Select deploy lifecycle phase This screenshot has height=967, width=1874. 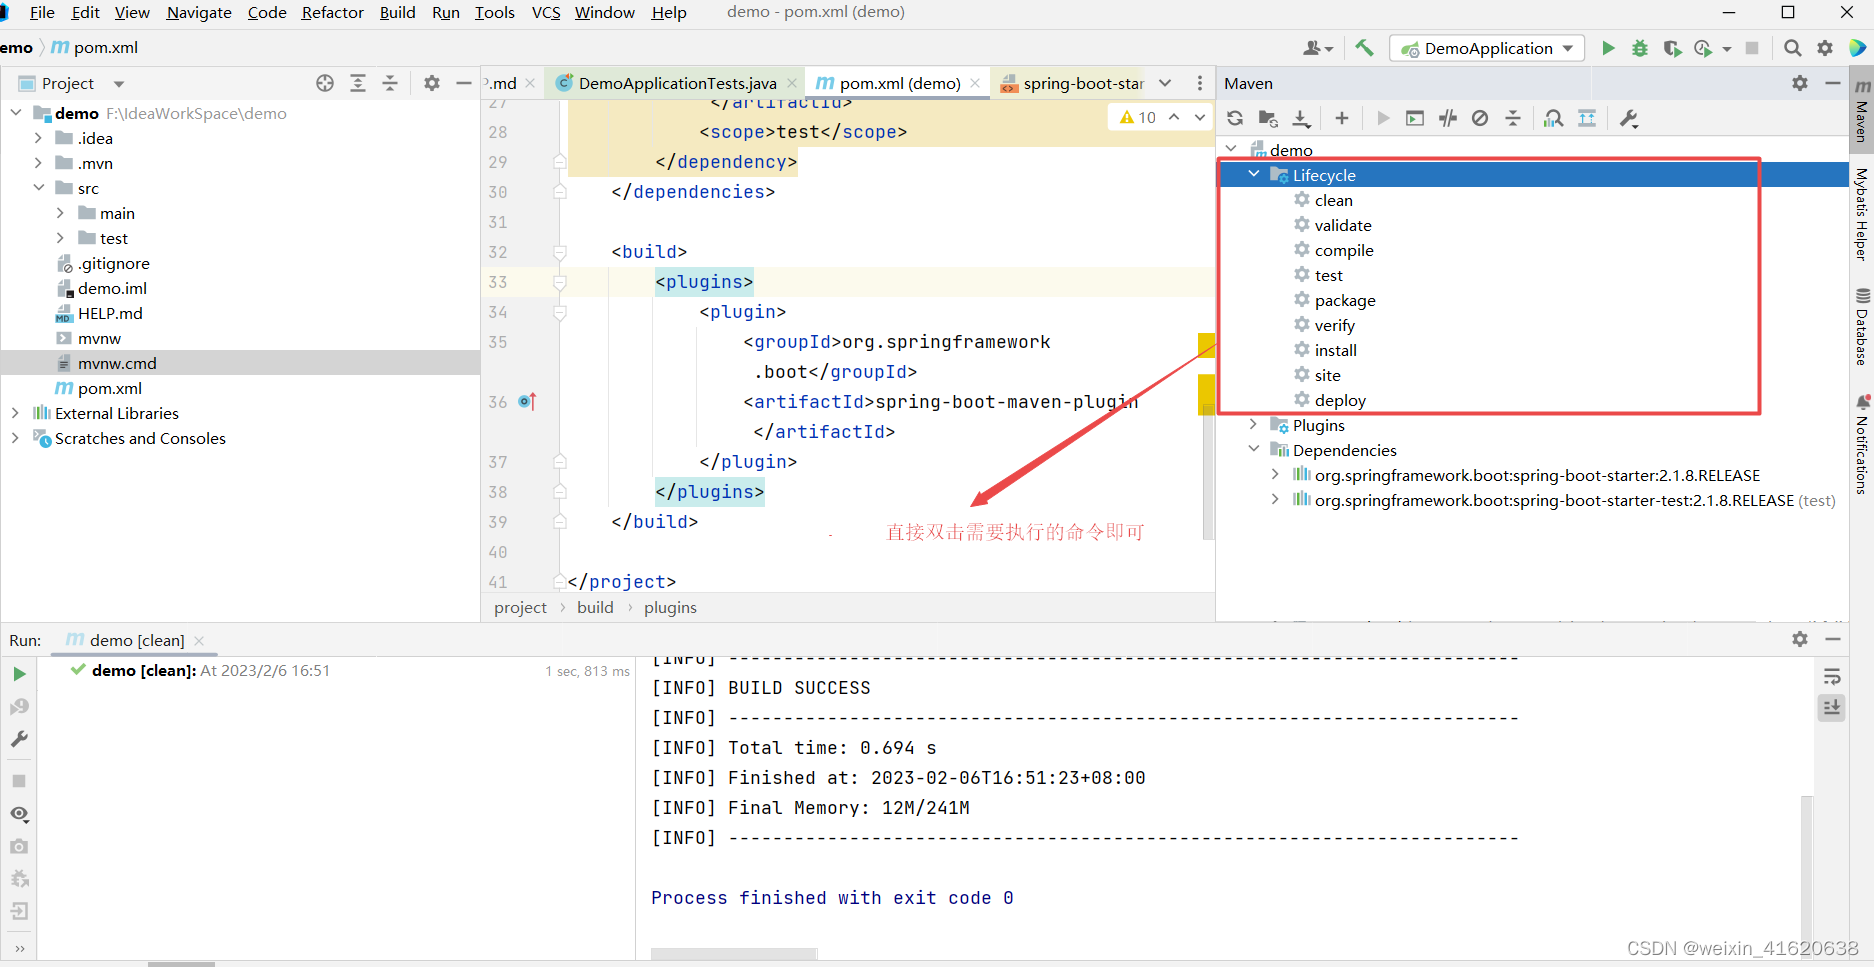pos(1340,400)
